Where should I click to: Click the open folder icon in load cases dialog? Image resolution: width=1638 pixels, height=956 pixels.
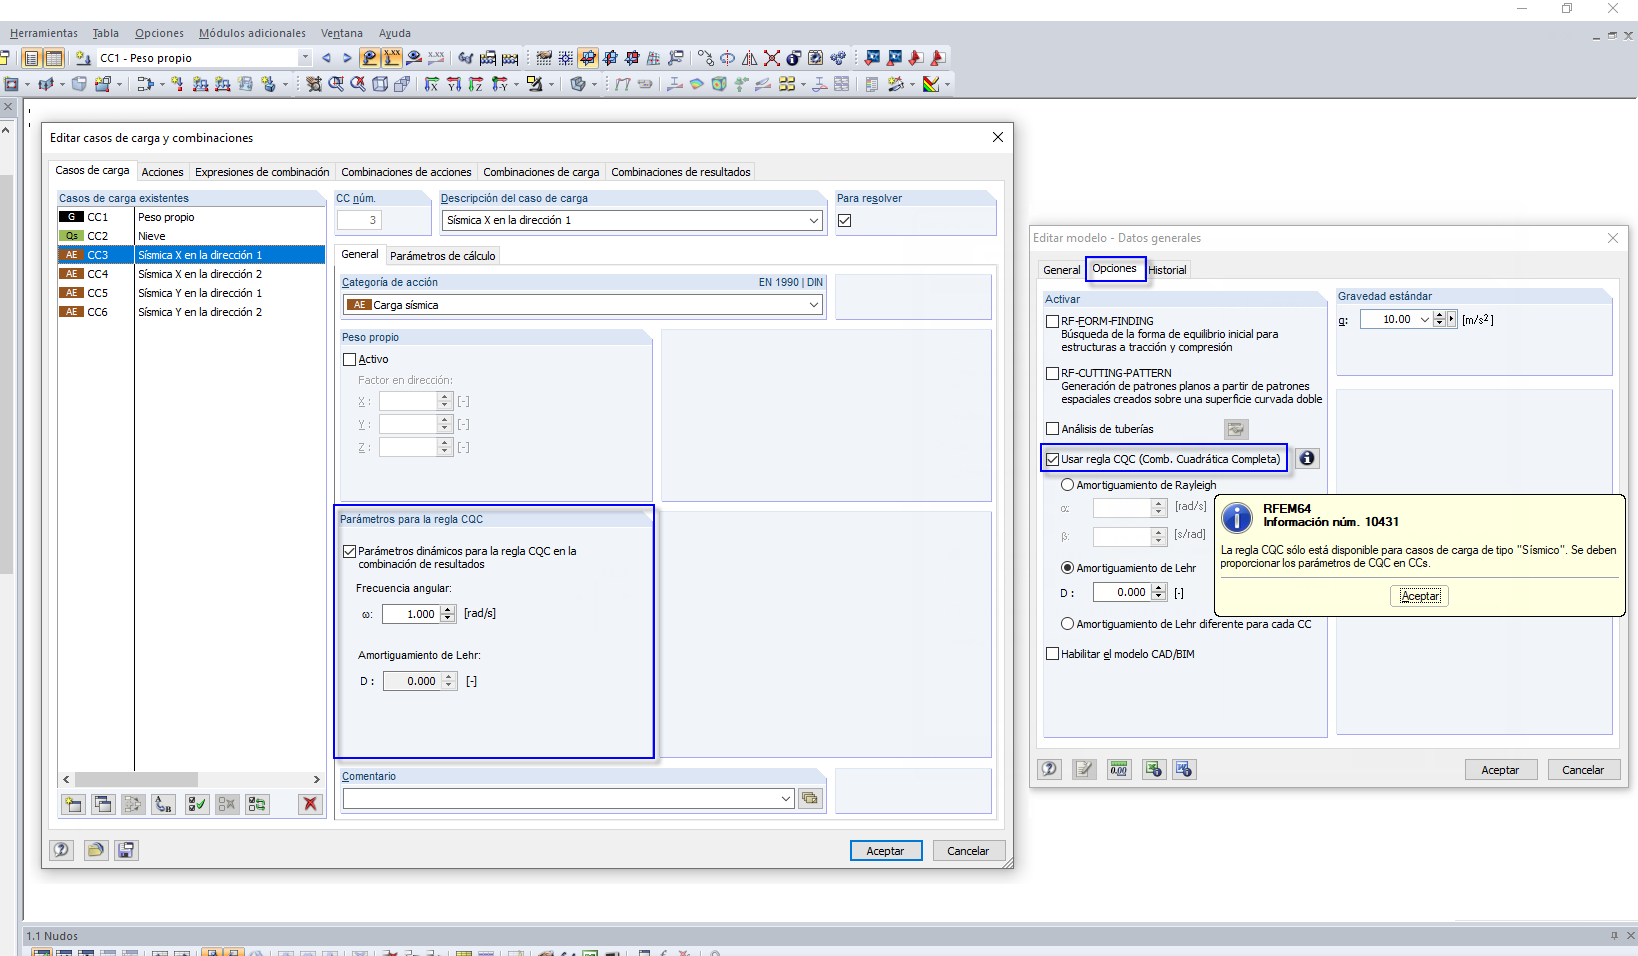point(96,850)
